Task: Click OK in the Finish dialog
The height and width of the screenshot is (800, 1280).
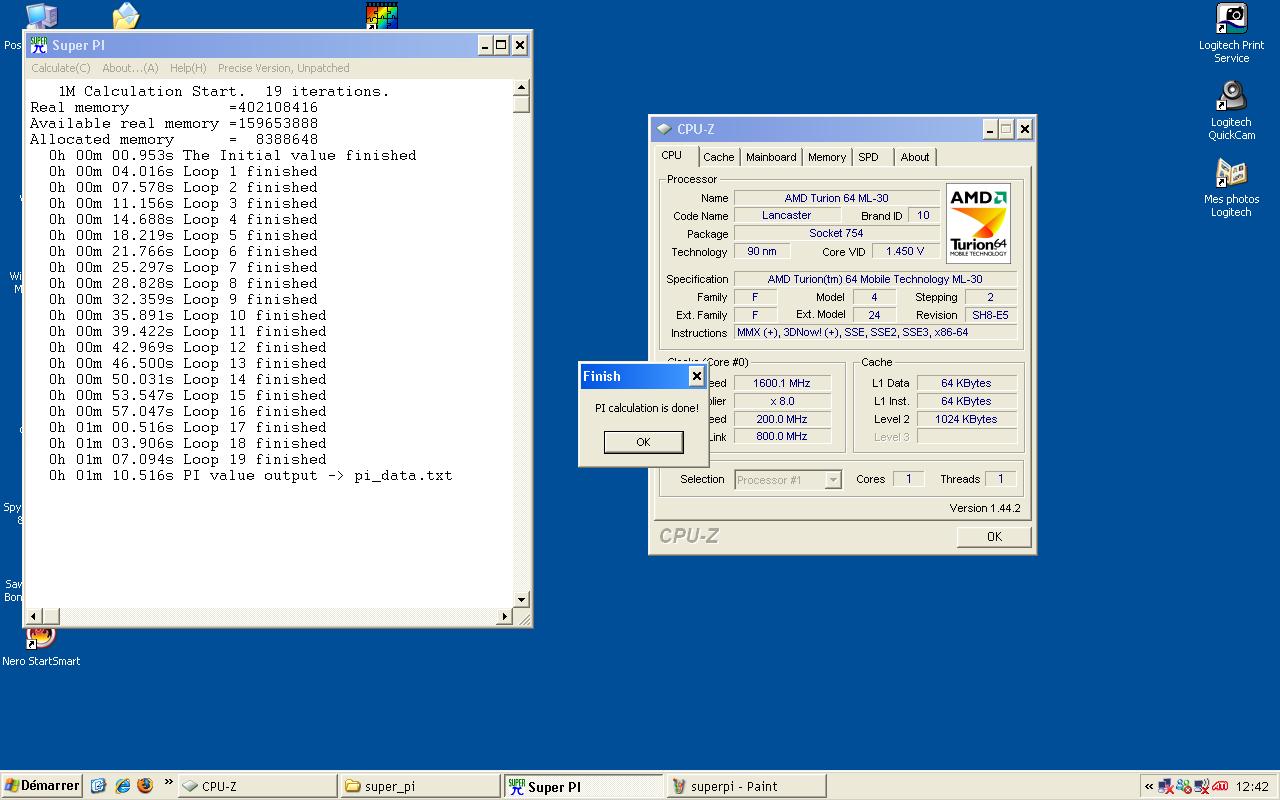Action: 643,442
